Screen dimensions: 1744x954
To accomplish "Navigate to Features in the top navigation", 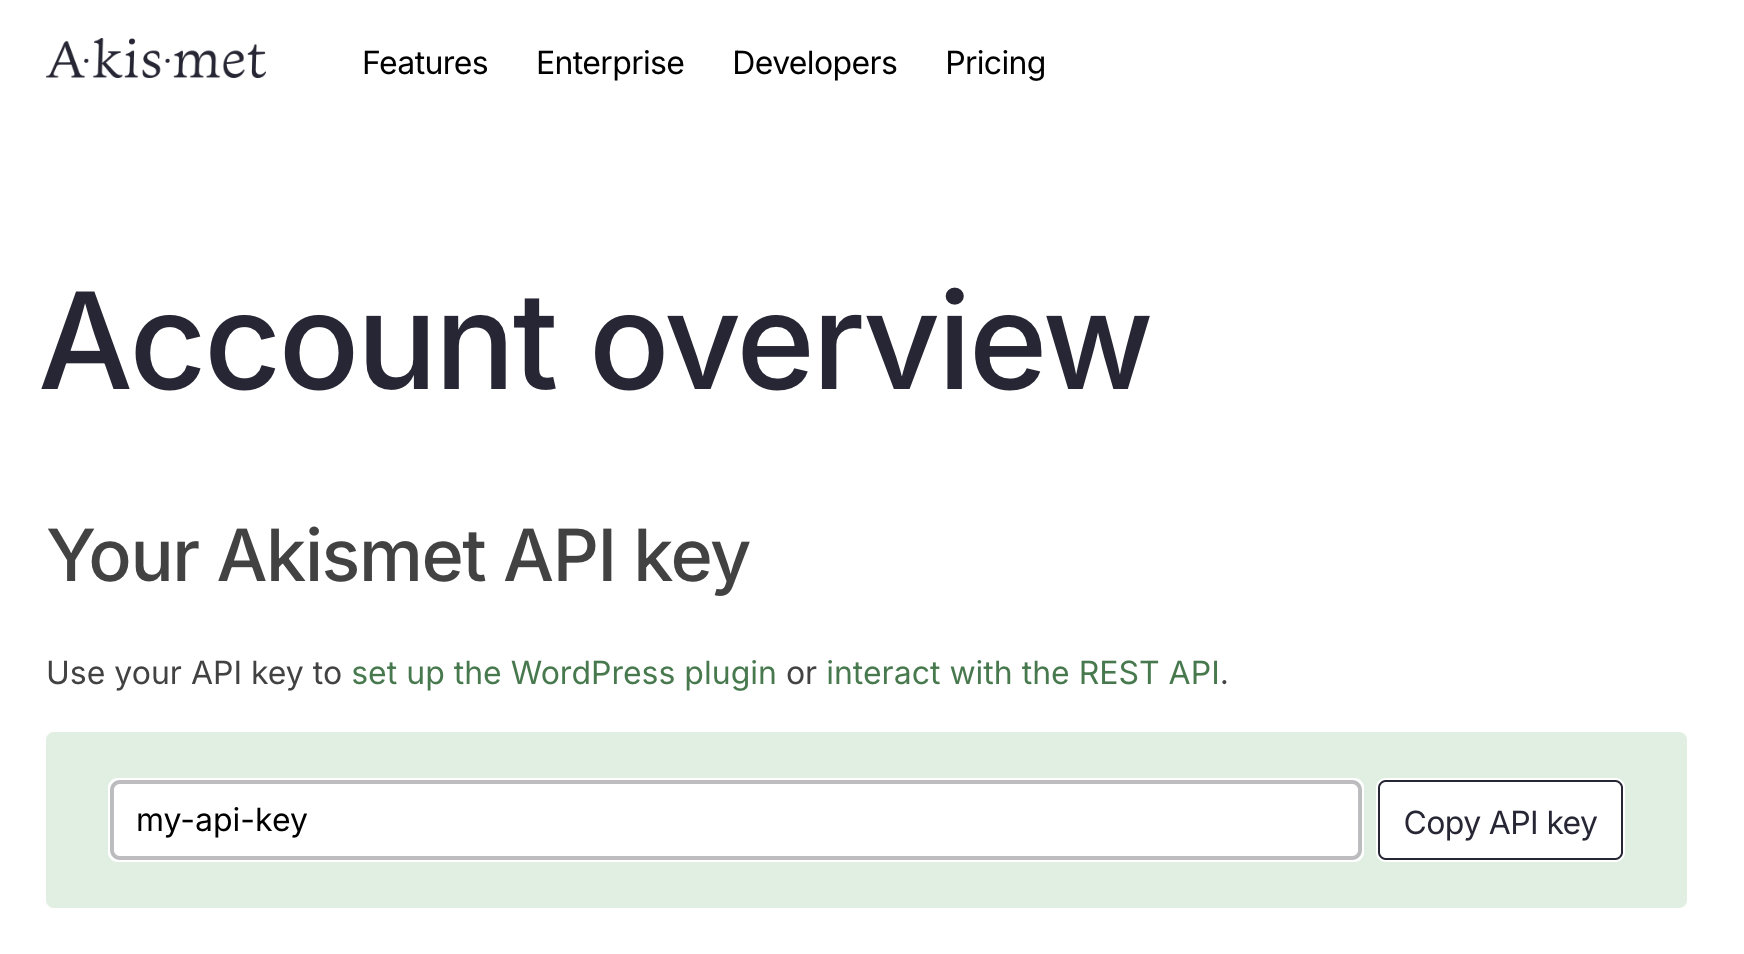I will [x=425, y=63].
